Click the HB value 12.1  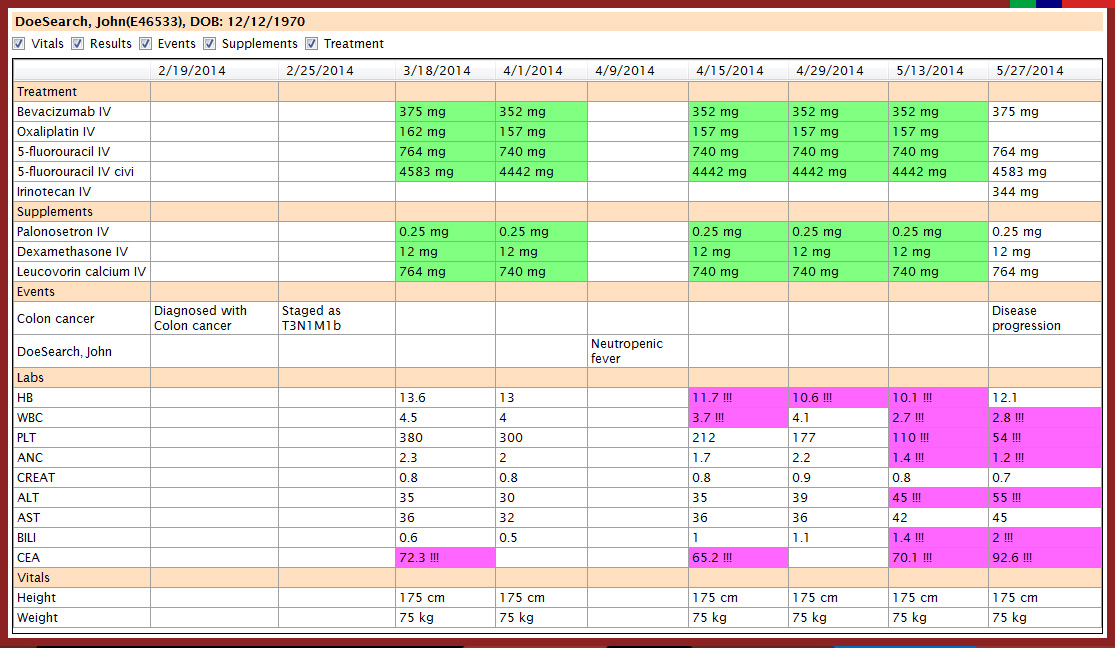coord(1045,398)
